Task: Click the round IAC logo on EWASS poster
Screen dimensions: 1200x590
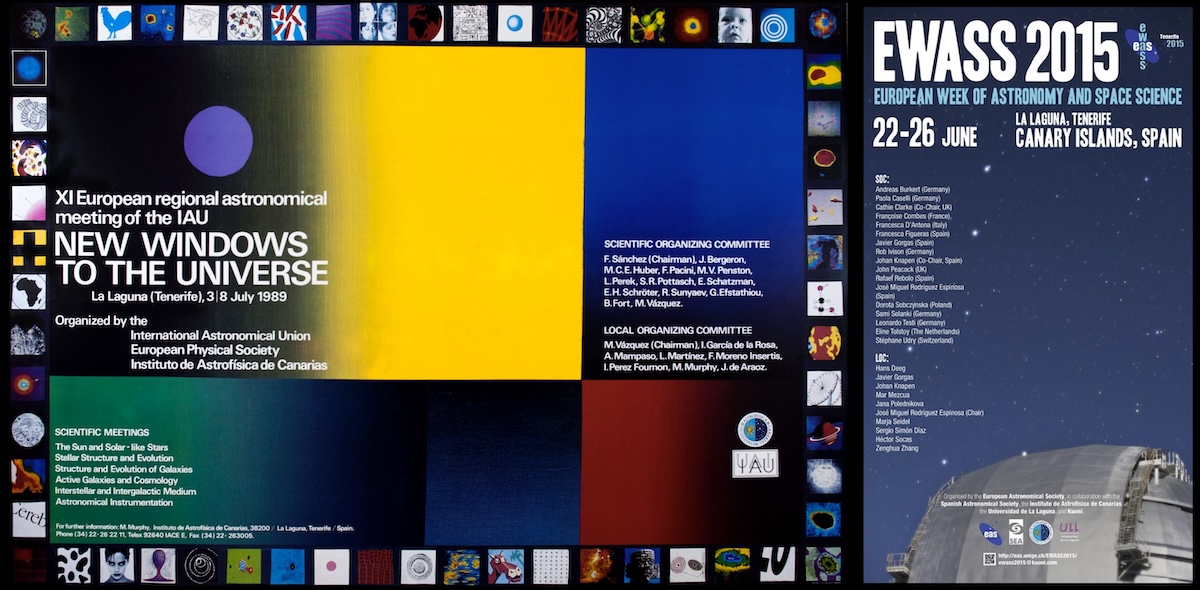Action: click(x=1041, y=533)
